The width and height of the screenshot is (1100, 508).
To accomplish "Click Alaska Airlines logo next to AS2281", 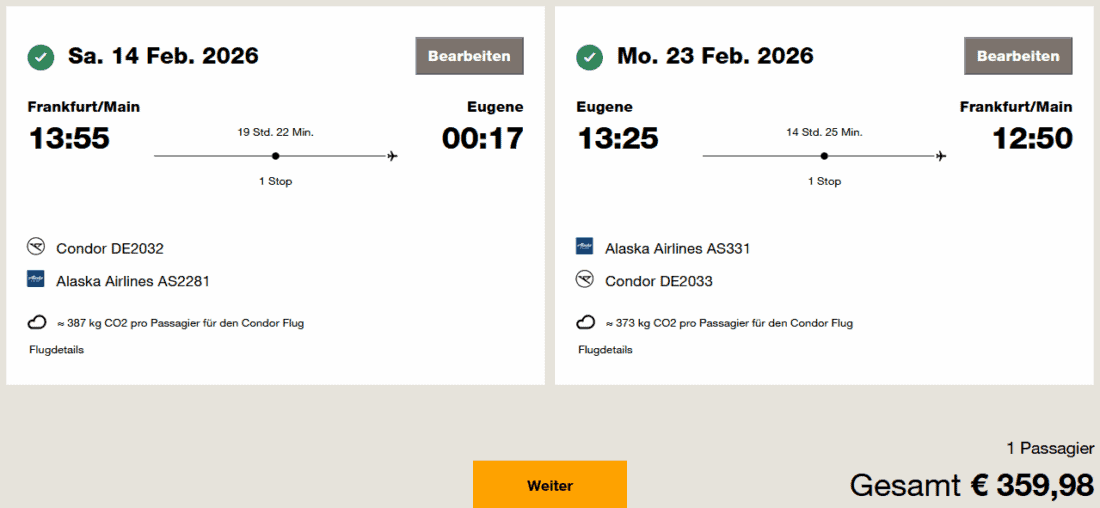I will pos(36,280).
